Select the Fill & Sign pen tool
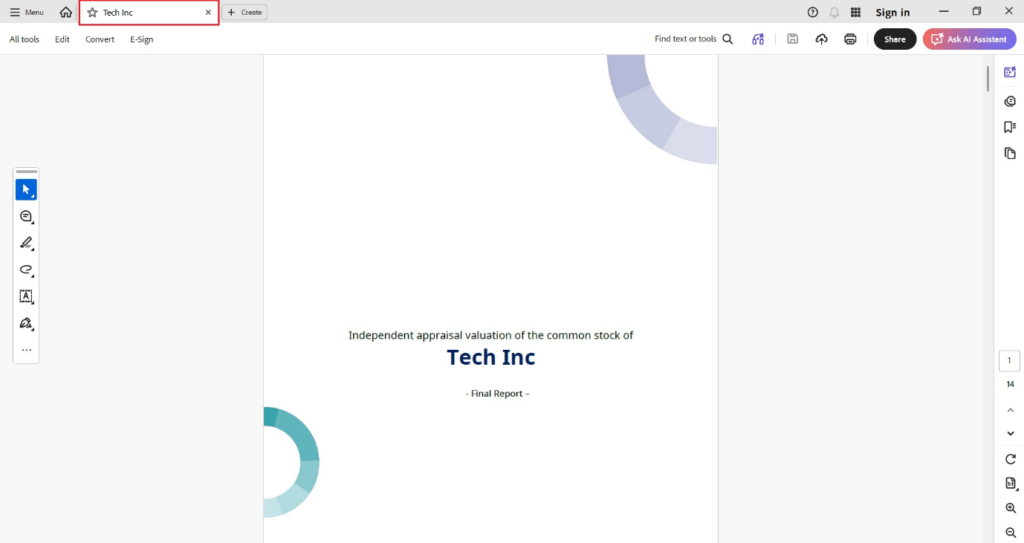 [26, 323]
